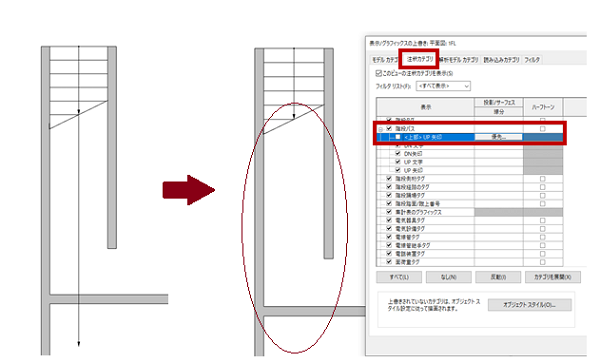Uncheck the 階段パス visibility checkbox
The width and height of the screenshot is (600, 363).
click(x=389, y=129)
